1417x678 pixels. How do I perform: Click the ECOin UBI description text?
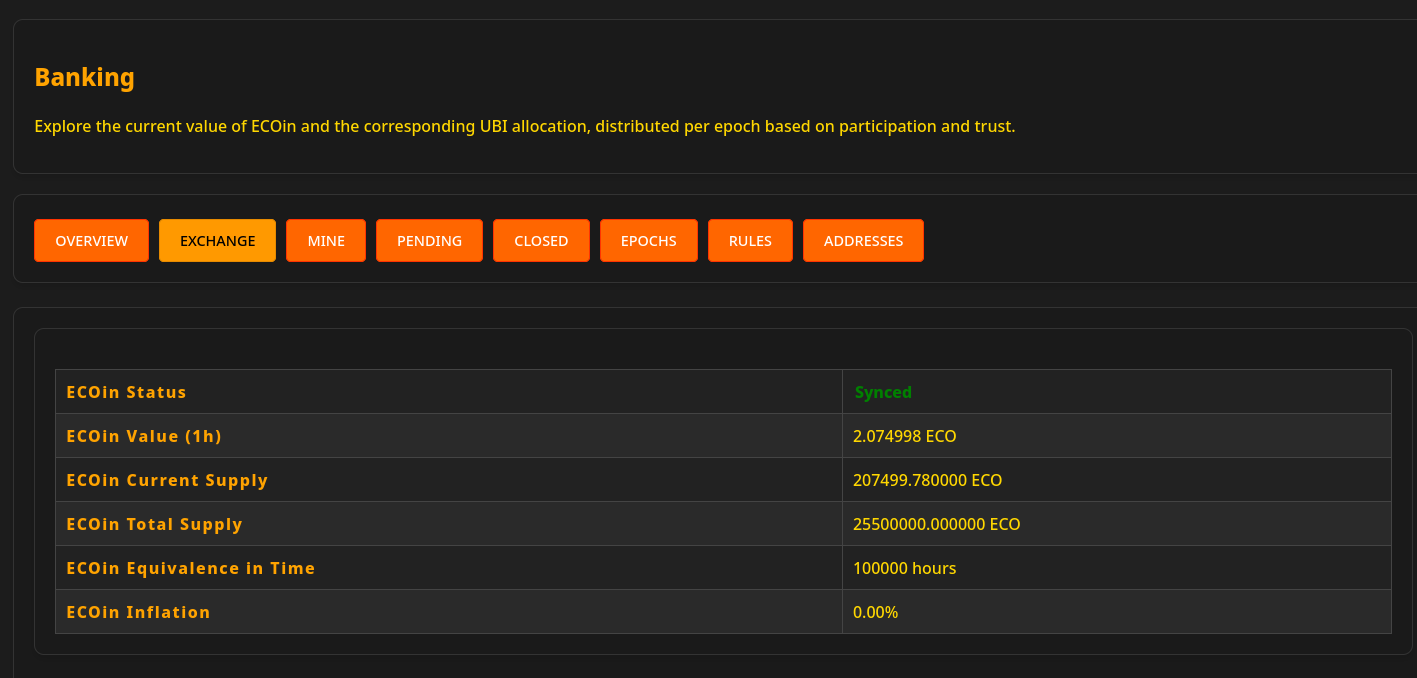pyautogui.click(x=524, y=127)
